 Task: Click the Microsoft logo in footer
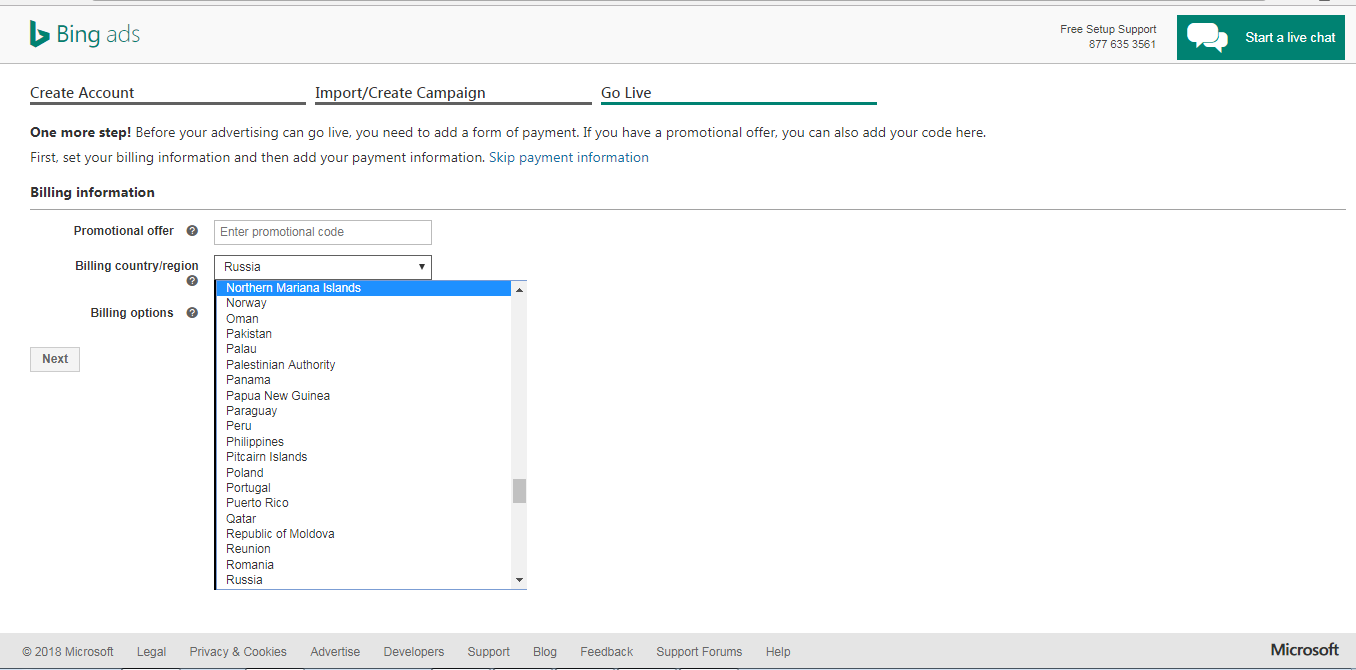[x=1304, y=650]
